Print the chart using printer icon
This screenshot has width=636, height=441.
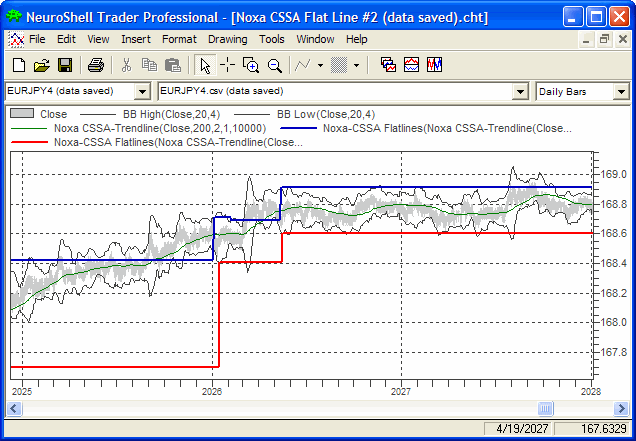click(x=96, y=65)
